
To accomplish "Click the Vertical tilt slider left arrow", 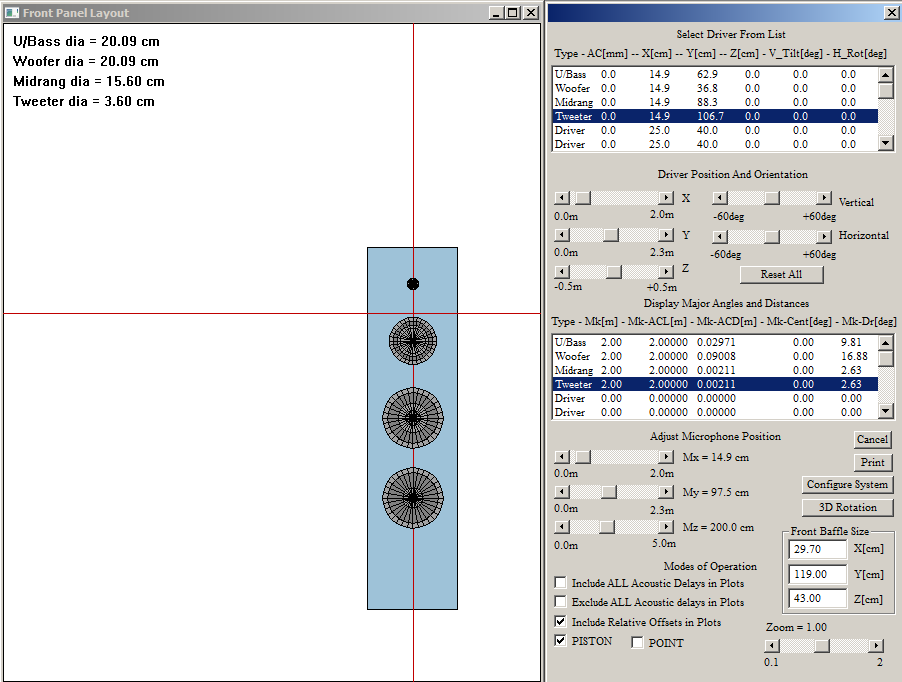I will 720,198.
